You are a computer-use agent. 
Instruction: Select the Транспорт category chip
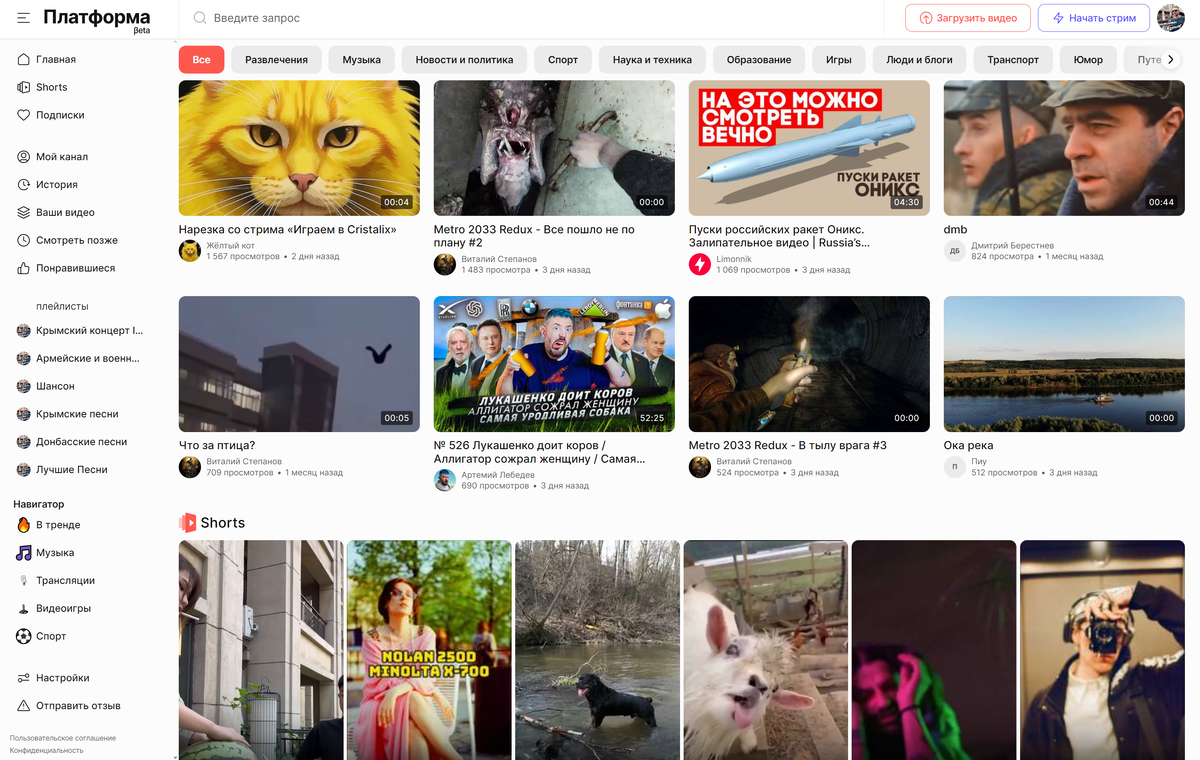tap(1013, 60)
